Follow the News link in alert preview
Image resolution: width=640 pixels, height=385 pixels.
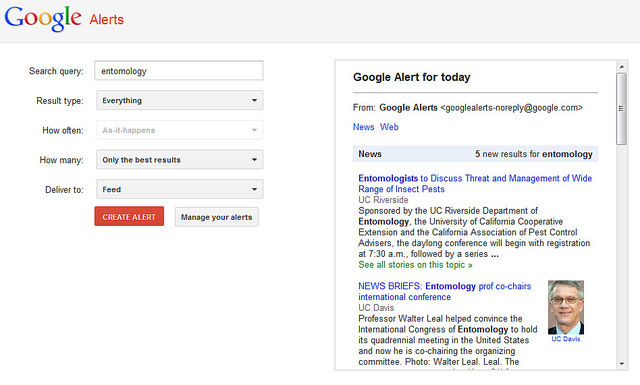(363, 127)
